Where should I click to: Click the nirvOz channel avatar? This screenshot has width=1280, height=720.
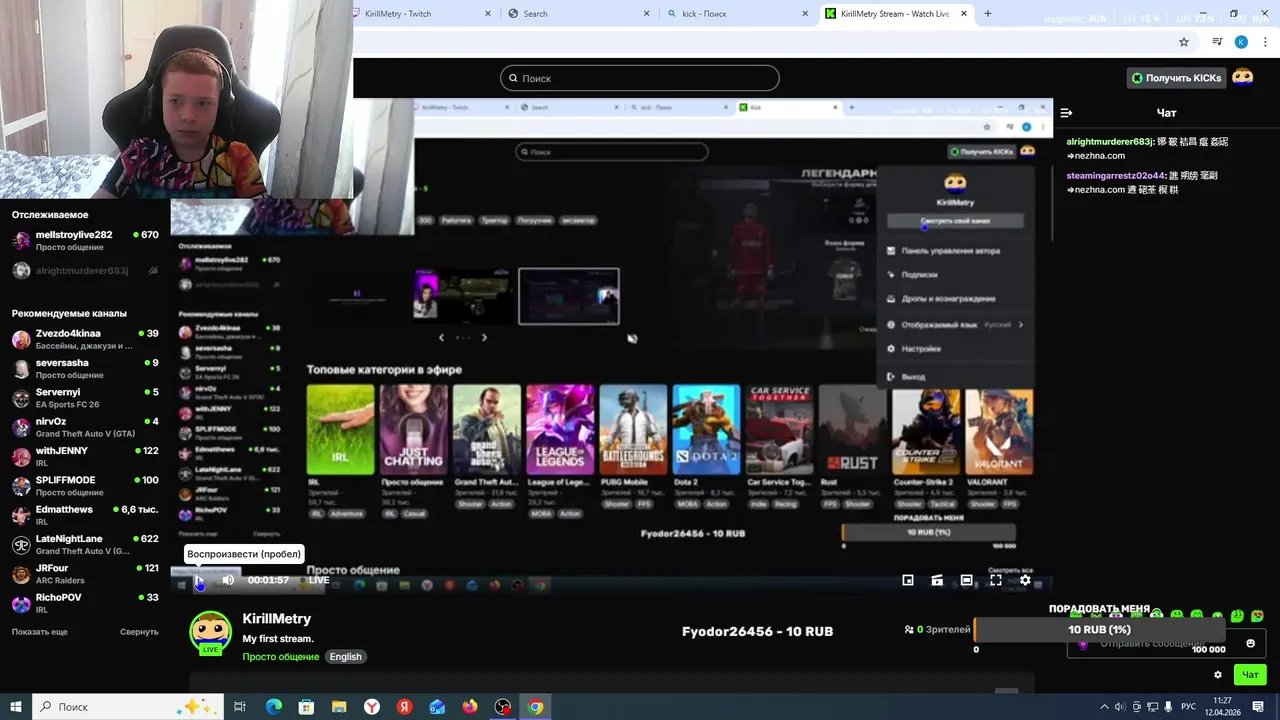(21, 427)
